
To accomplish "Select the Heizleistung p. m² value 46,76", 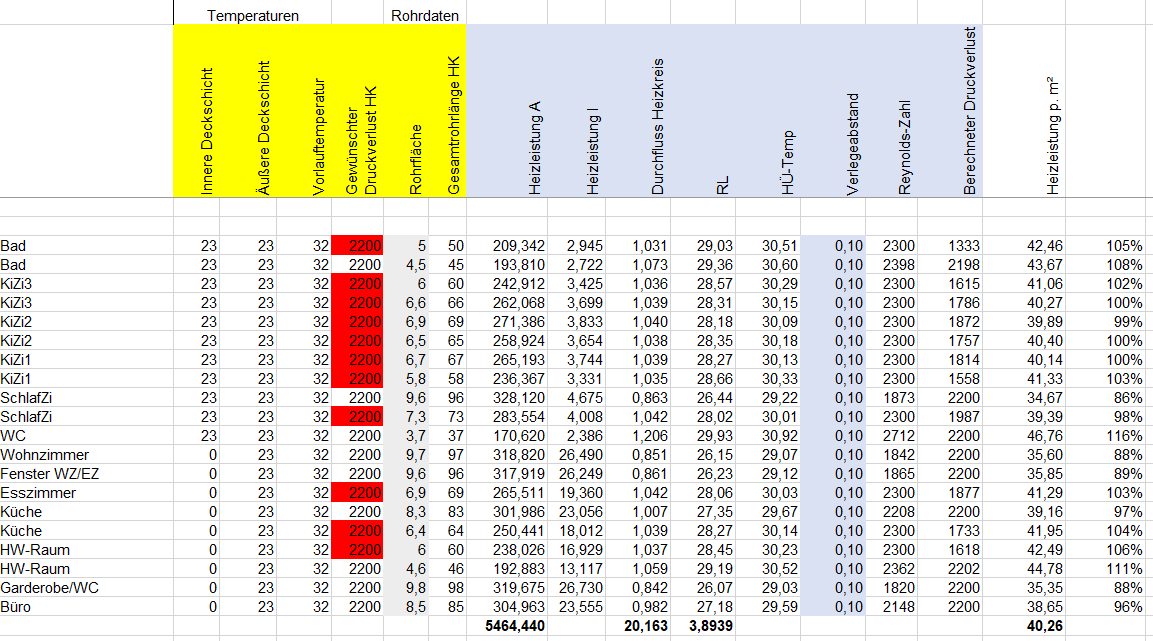I will (1044, 436).
